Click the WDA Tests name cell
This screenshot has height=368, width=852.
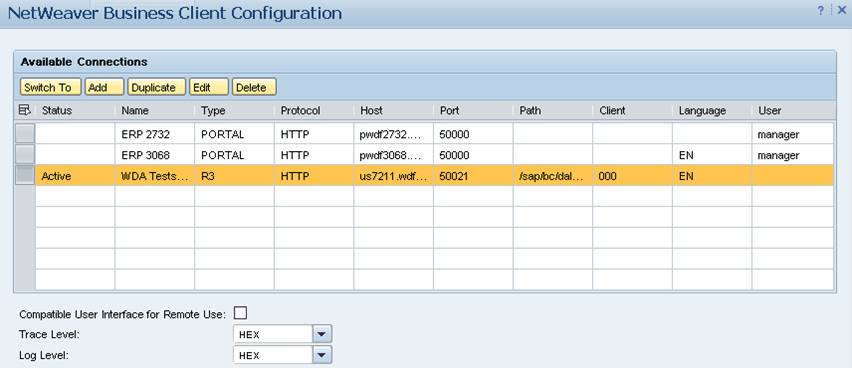click(x=155, y=176)
